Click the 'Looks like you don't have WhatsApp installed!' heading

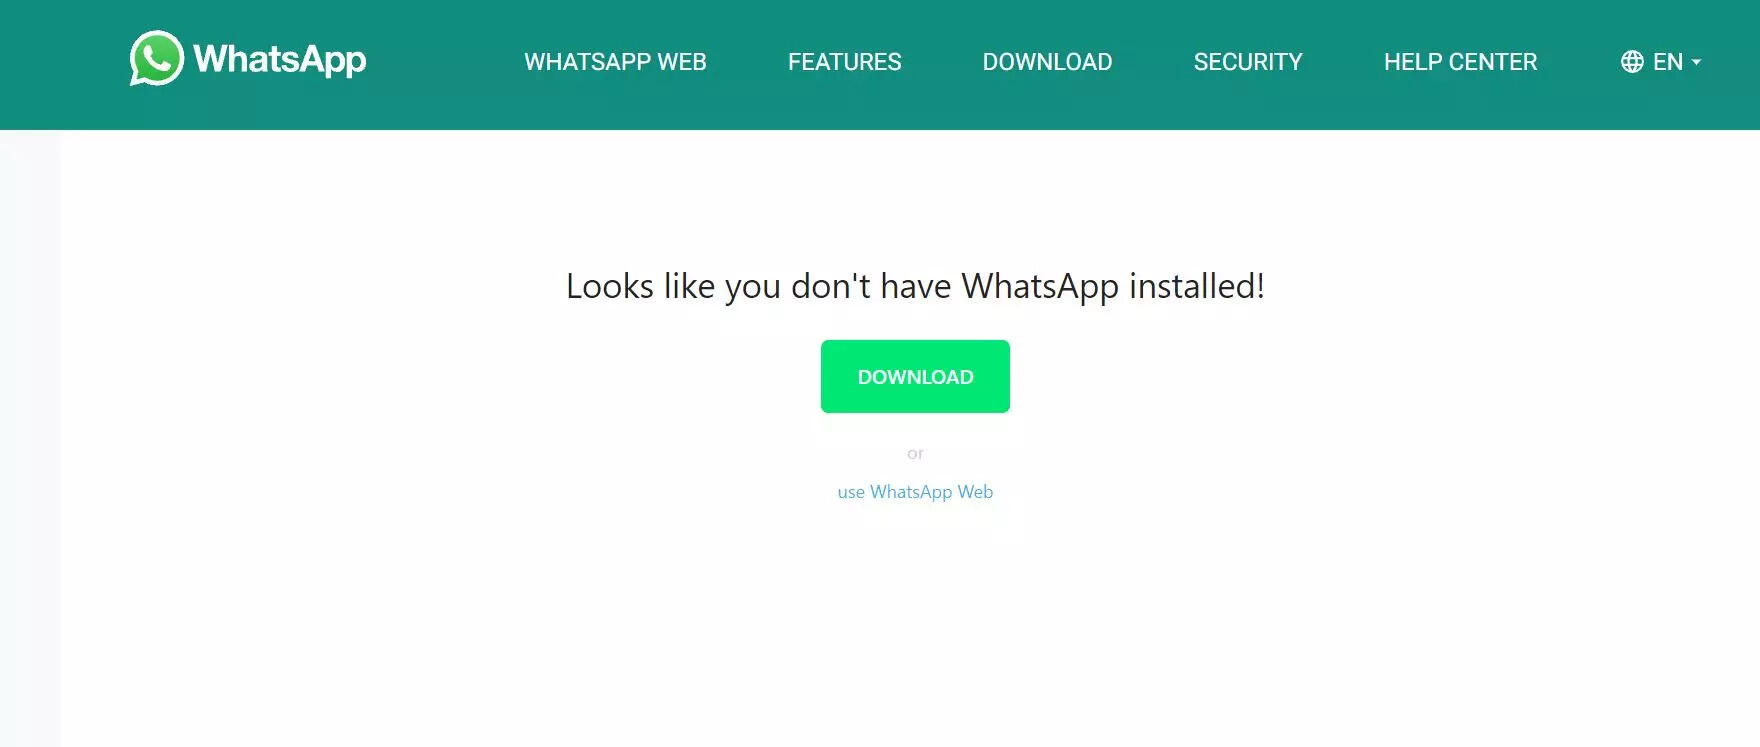915,286
